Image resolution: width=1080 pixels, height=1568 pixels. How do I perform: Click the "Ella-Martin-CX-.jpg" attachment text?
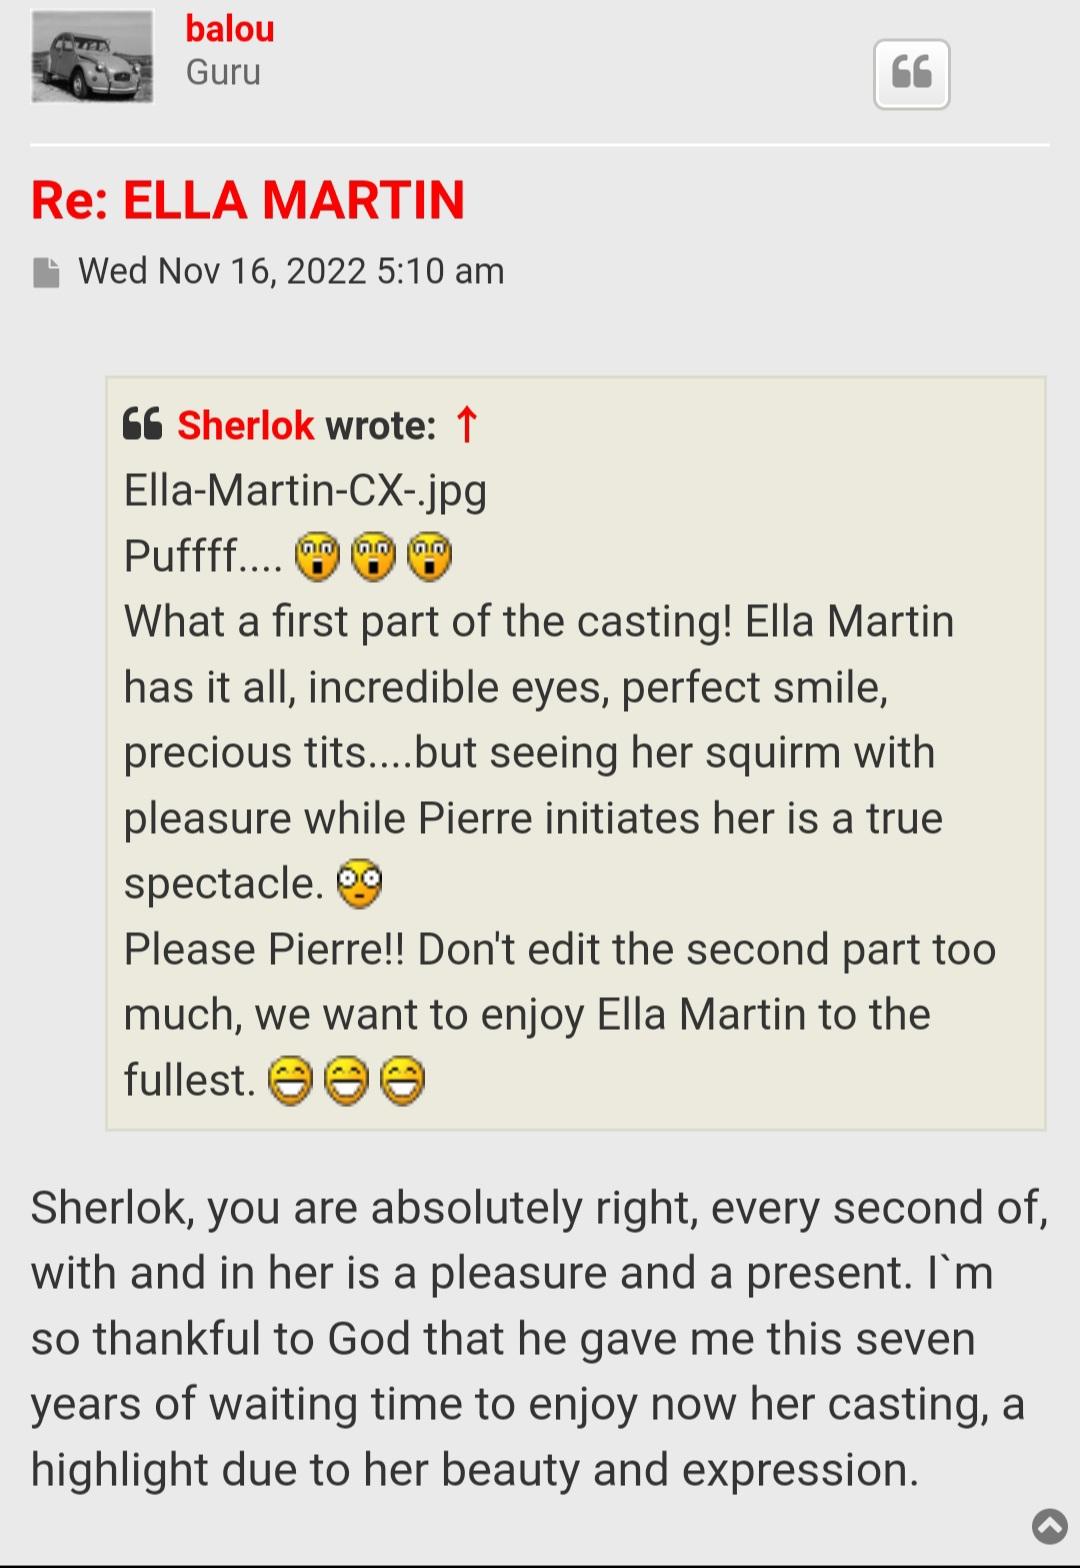(305, 490)
